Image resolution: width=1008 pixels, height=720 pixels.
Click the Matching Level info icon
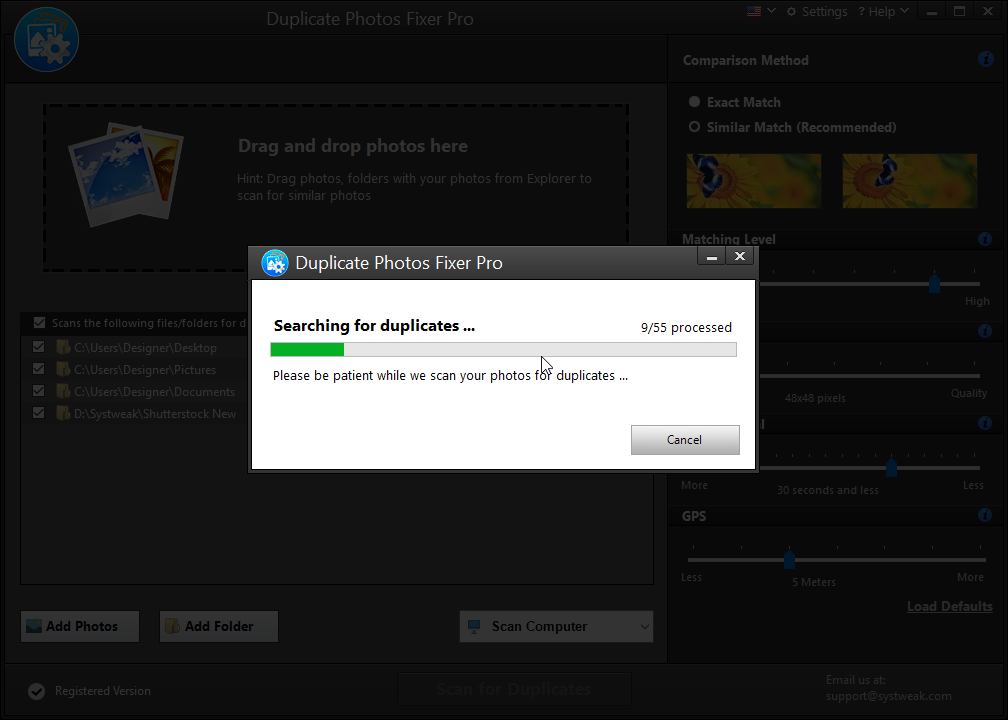[x=985, y=239]
